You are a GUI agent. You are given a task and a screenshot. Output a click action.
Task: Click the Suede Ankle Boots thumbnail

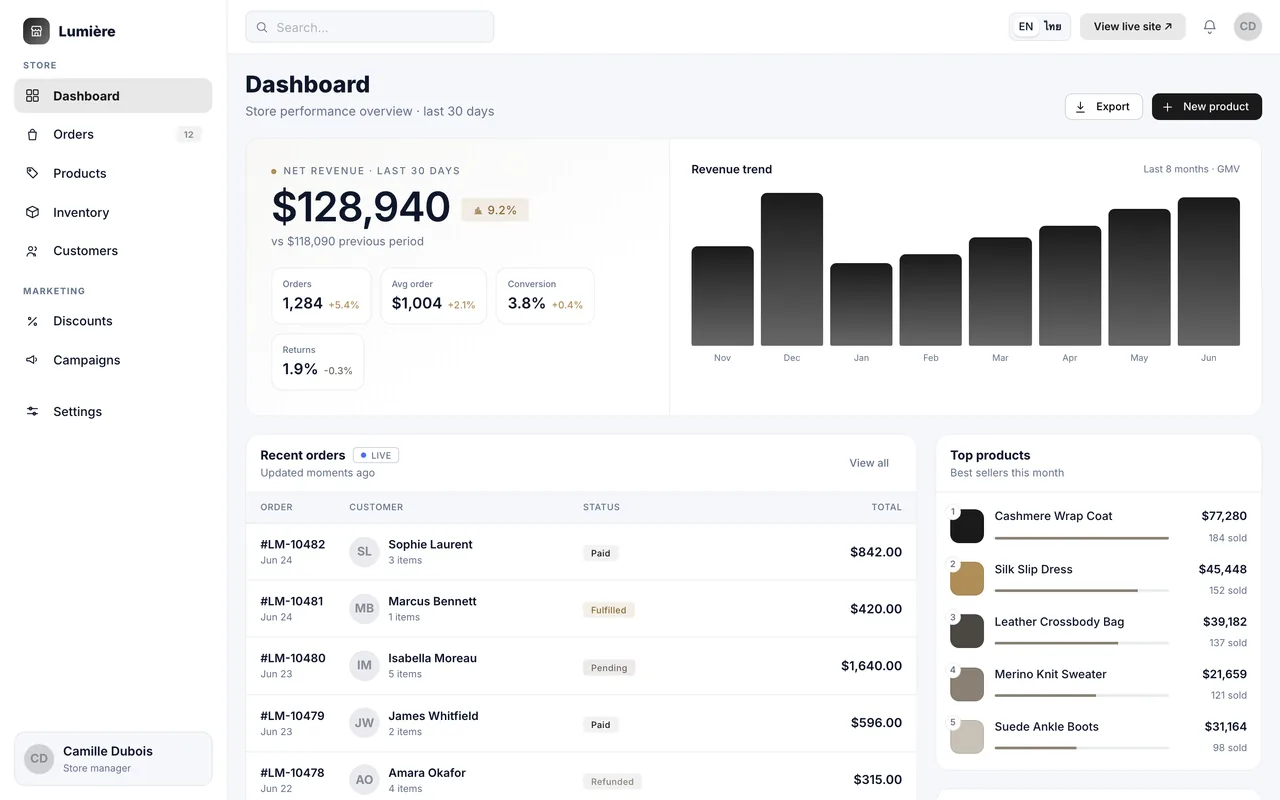pyautogui.click(x=967, y=737)
